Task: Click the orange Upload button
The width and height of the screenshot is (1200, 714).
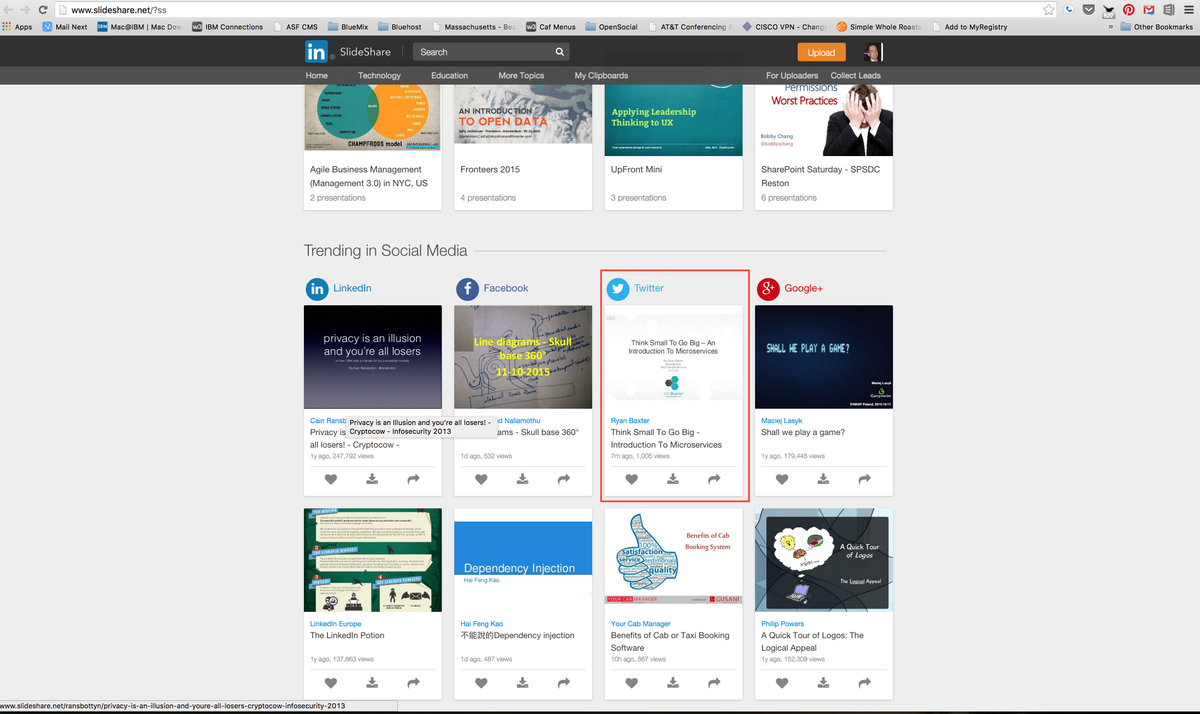Action: click(822, 52)
